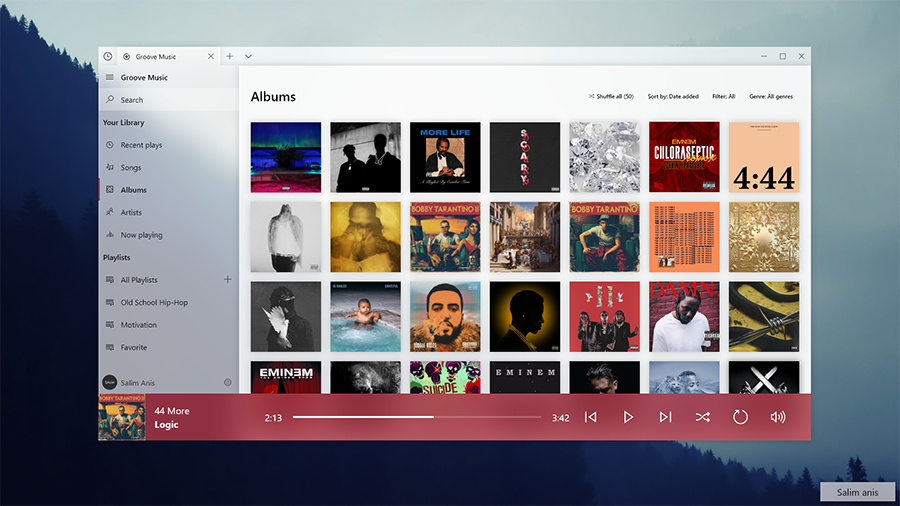Open the hamburger menu next to Groove Music
The height and width of the screenshot is (506, 900).
point(110,77)
